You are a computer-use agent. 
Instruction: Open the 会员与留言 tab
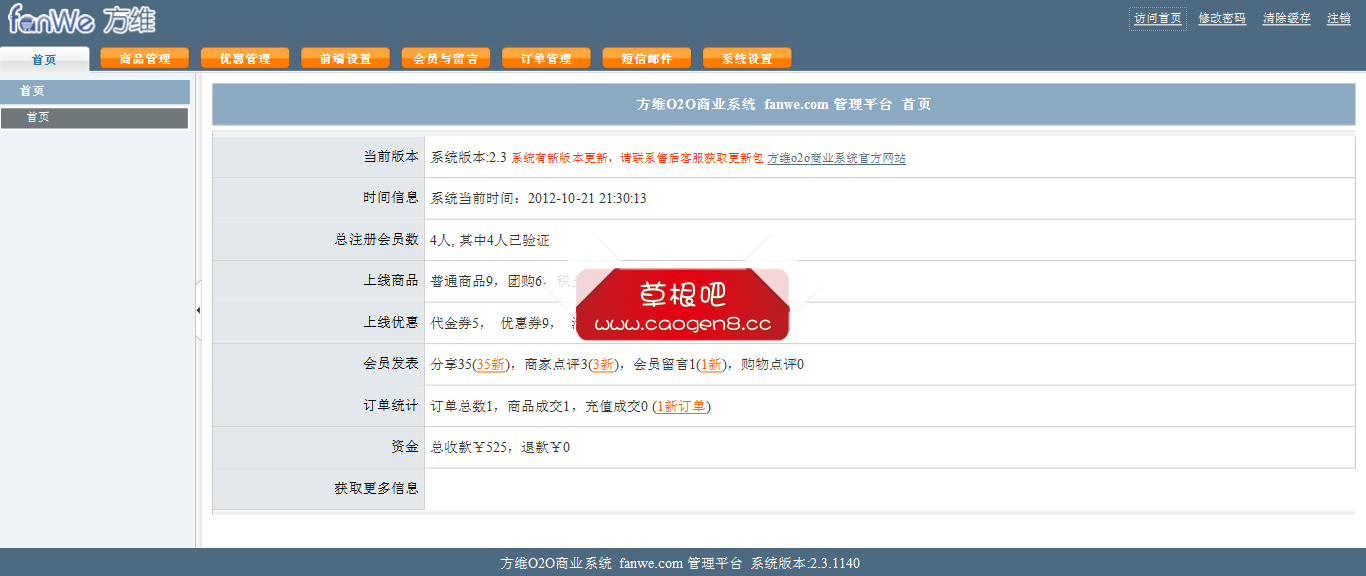click(x=446, y=57)
